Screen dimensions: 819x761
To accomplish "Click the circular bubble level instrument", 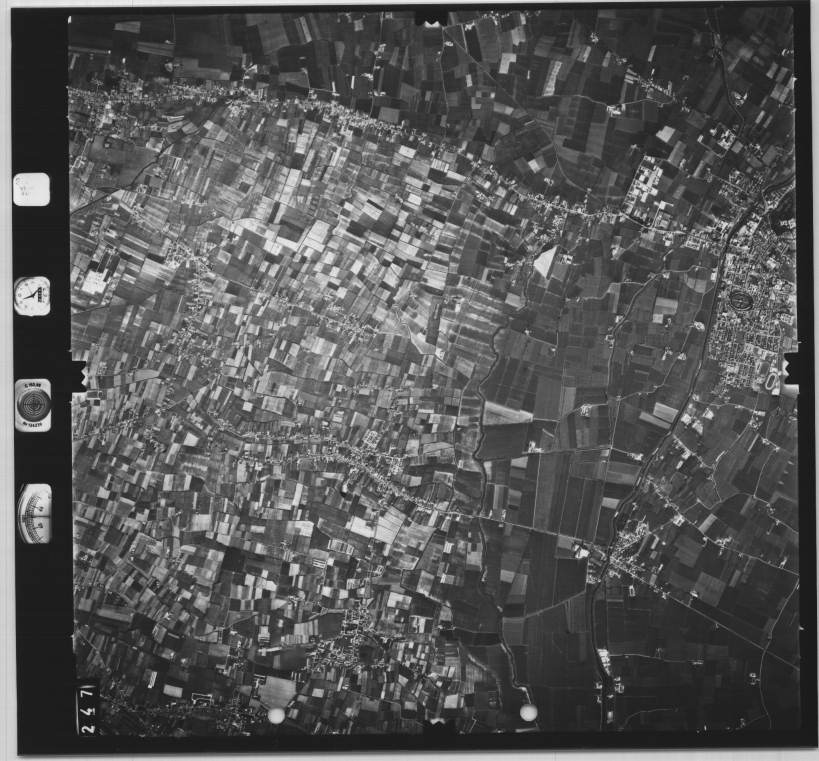I will 33,405.
